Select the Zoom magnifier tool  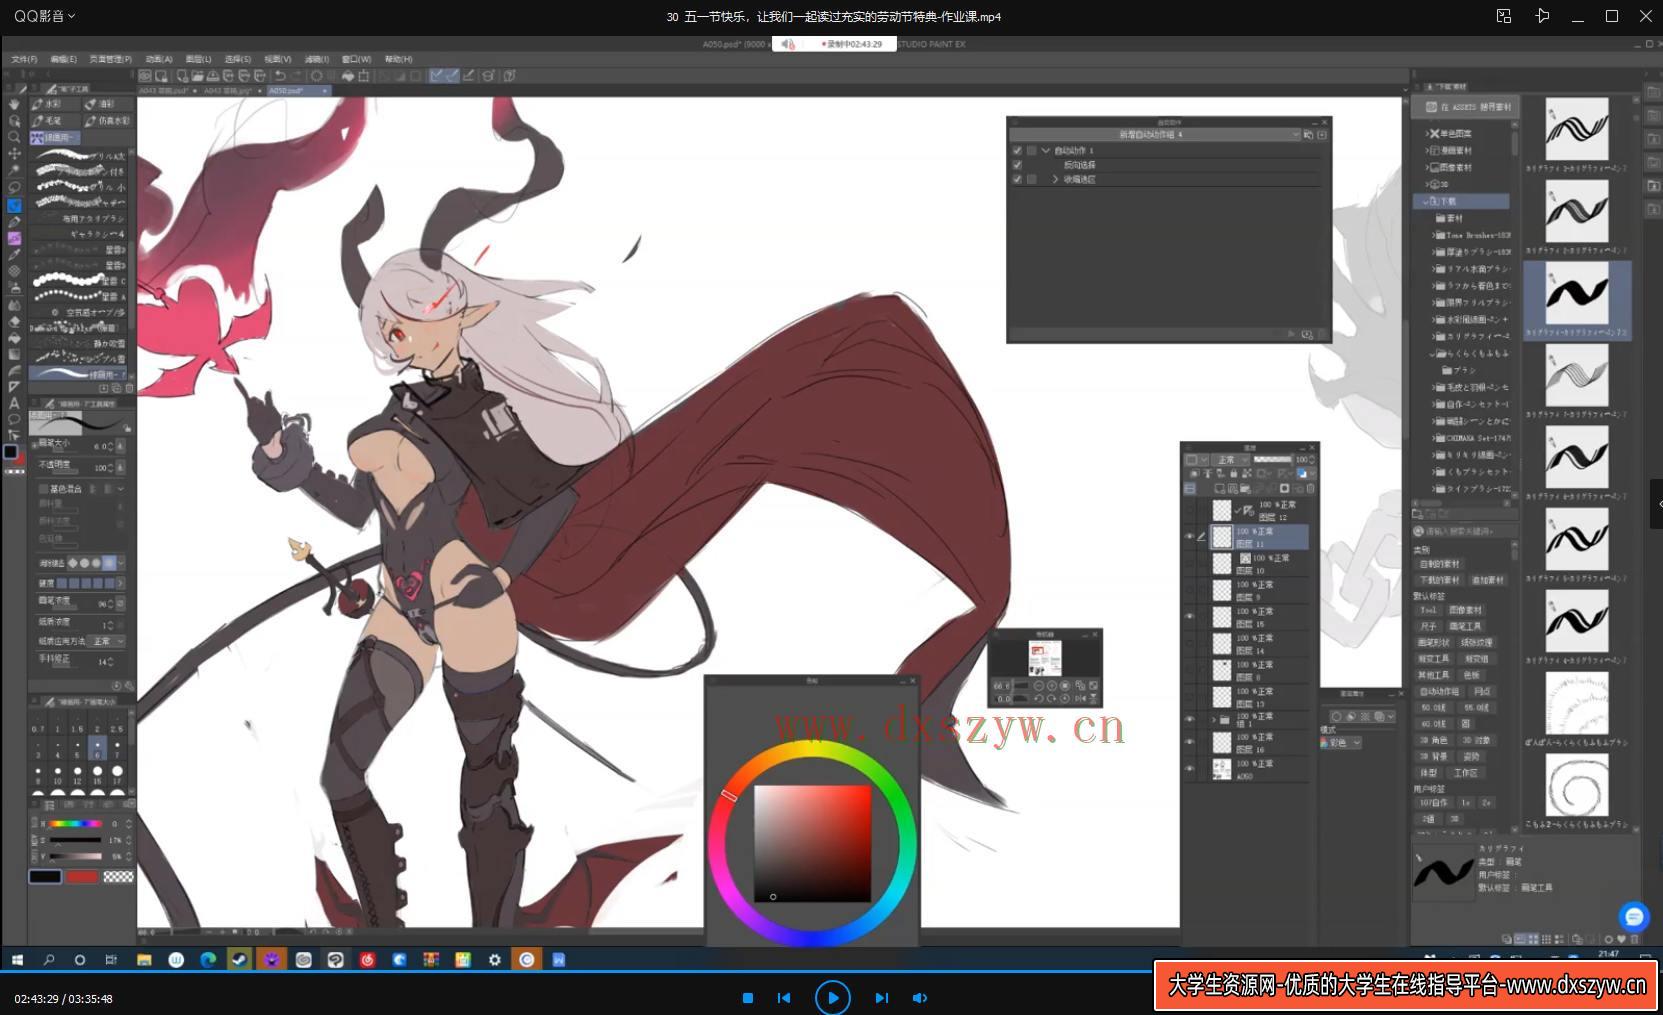[14, 137]
